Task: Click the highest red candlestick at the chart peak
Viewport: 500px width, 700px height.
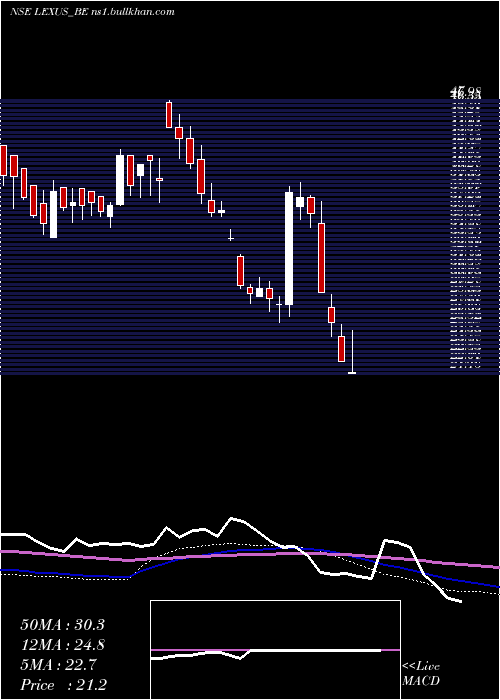Action: tap(169, 115)
